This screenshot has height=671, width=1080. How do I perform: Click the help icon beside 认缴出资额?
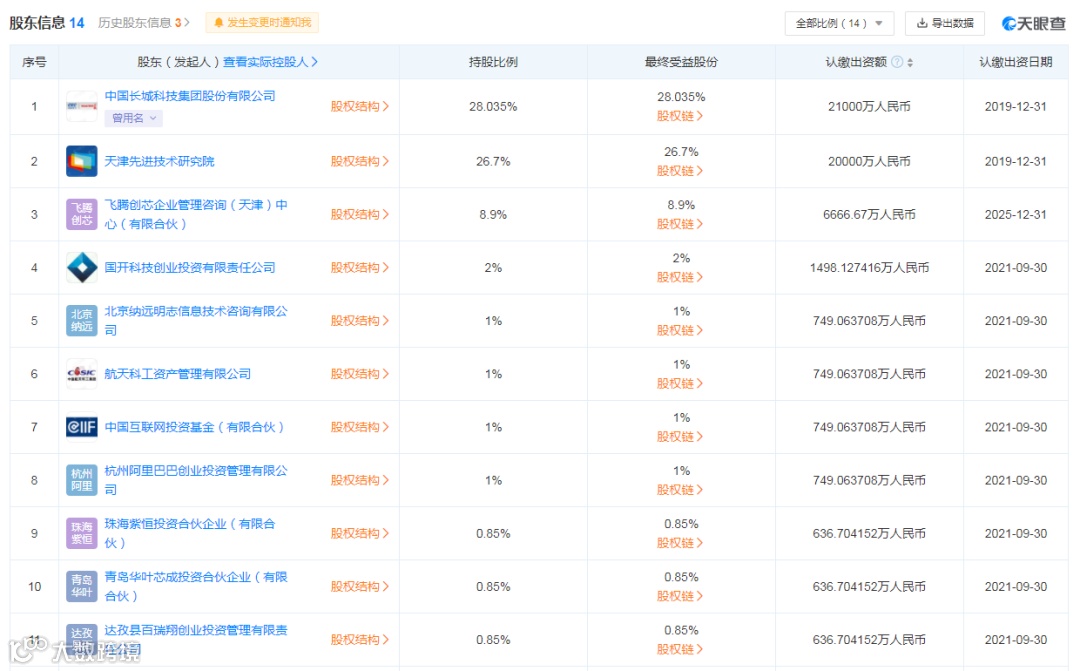coord(897,62)
